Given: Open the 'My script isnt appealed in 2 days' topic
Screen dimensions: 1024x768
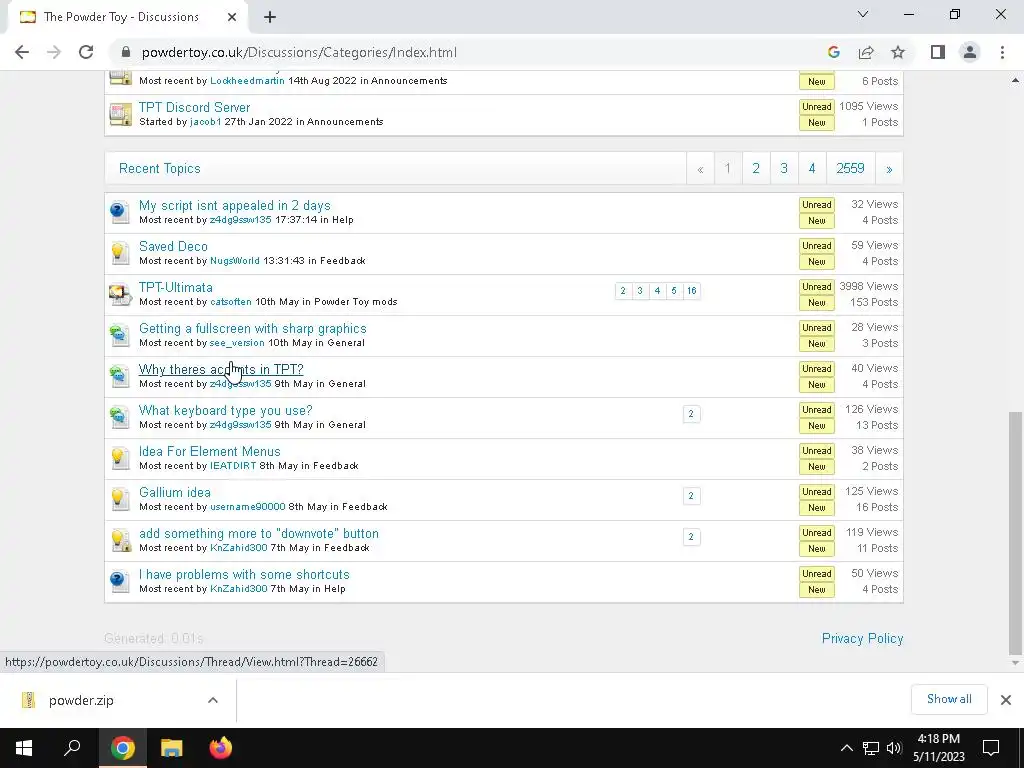Looking at the screenshot, I should (234, 206).
